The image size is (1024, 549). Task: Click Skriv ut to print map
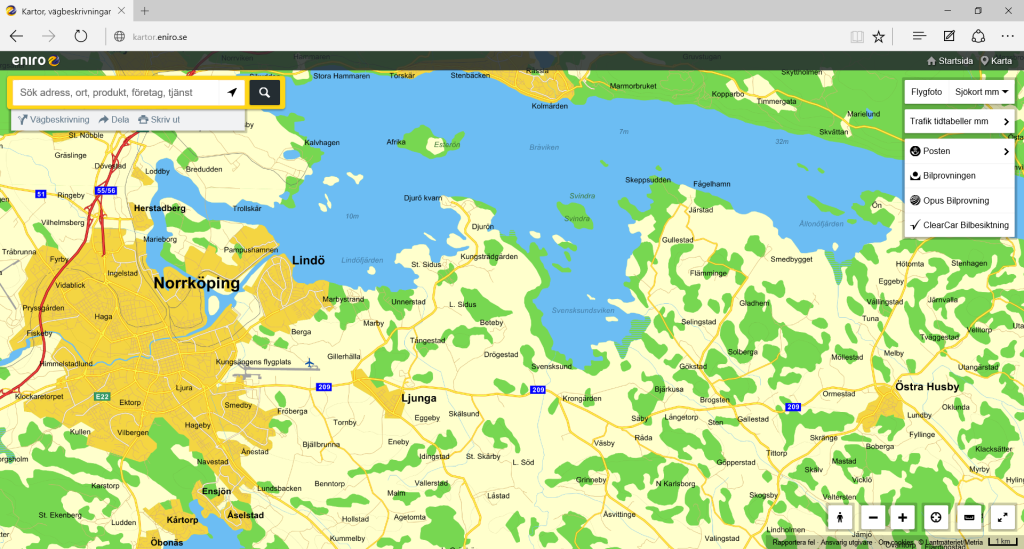coord(159,119)
